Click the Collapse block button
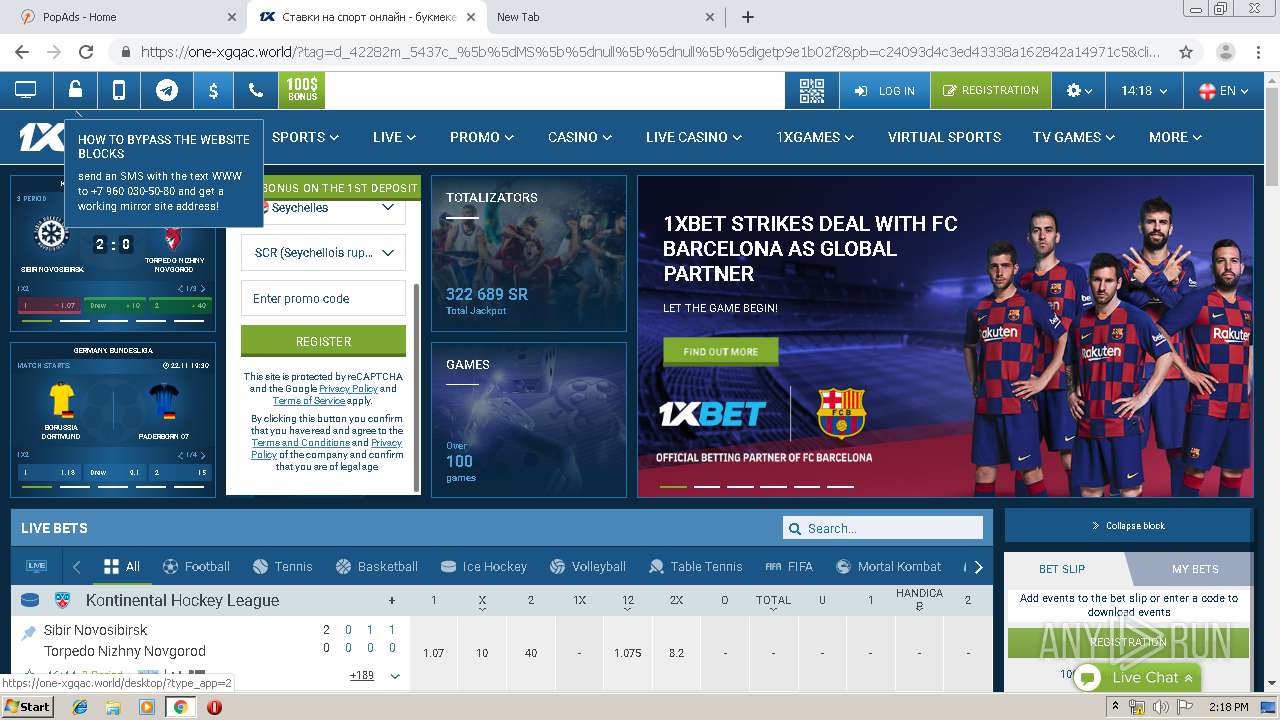This screenshot has width=1280, height=720. [1128, 526]
